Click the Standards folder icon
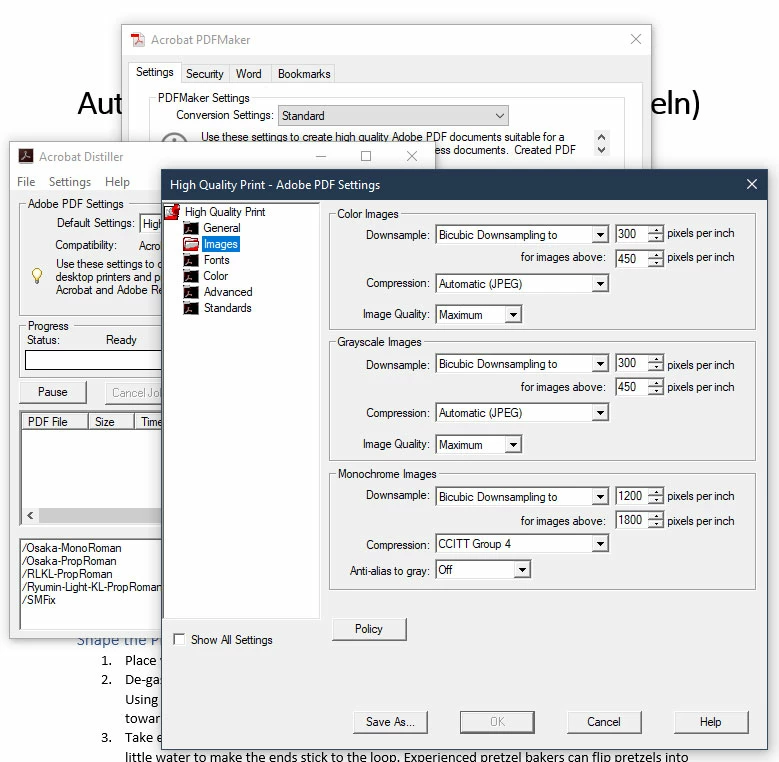The width and height of the screenshot is (779, 762). (x=191, y=308)
